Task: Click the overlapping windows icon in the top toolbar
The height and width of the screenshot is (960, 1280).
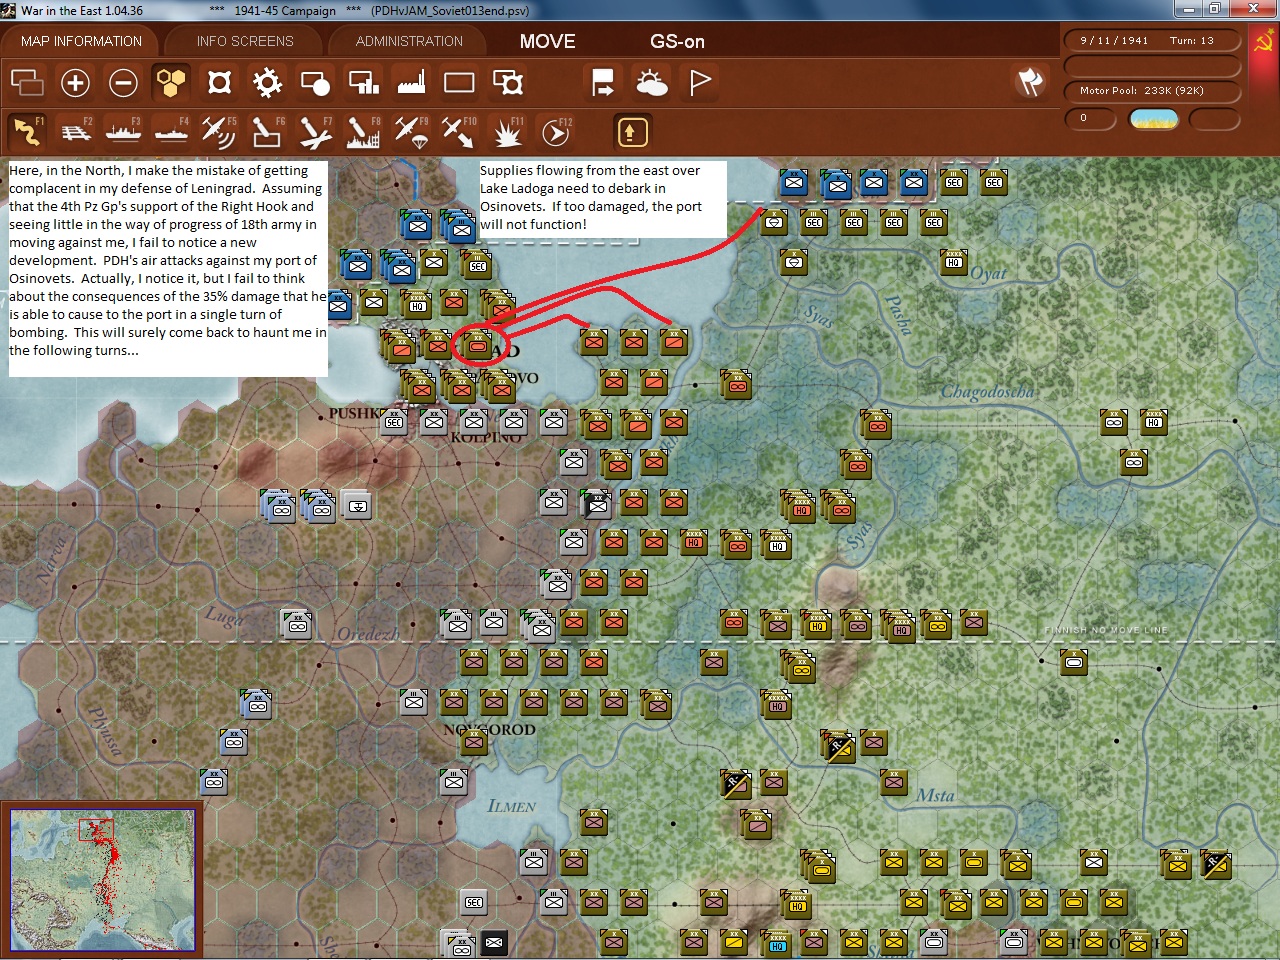Action: coord(27,82)
